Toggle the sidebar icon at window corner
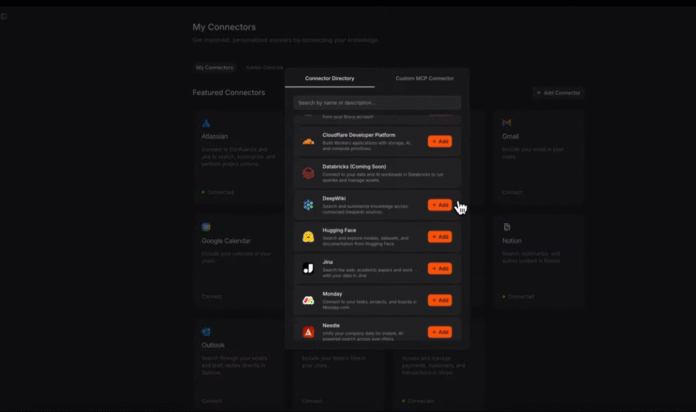Image resolution: width=696 pixels, height=412 pixels. pyautogui.click(x=4, y=16)
